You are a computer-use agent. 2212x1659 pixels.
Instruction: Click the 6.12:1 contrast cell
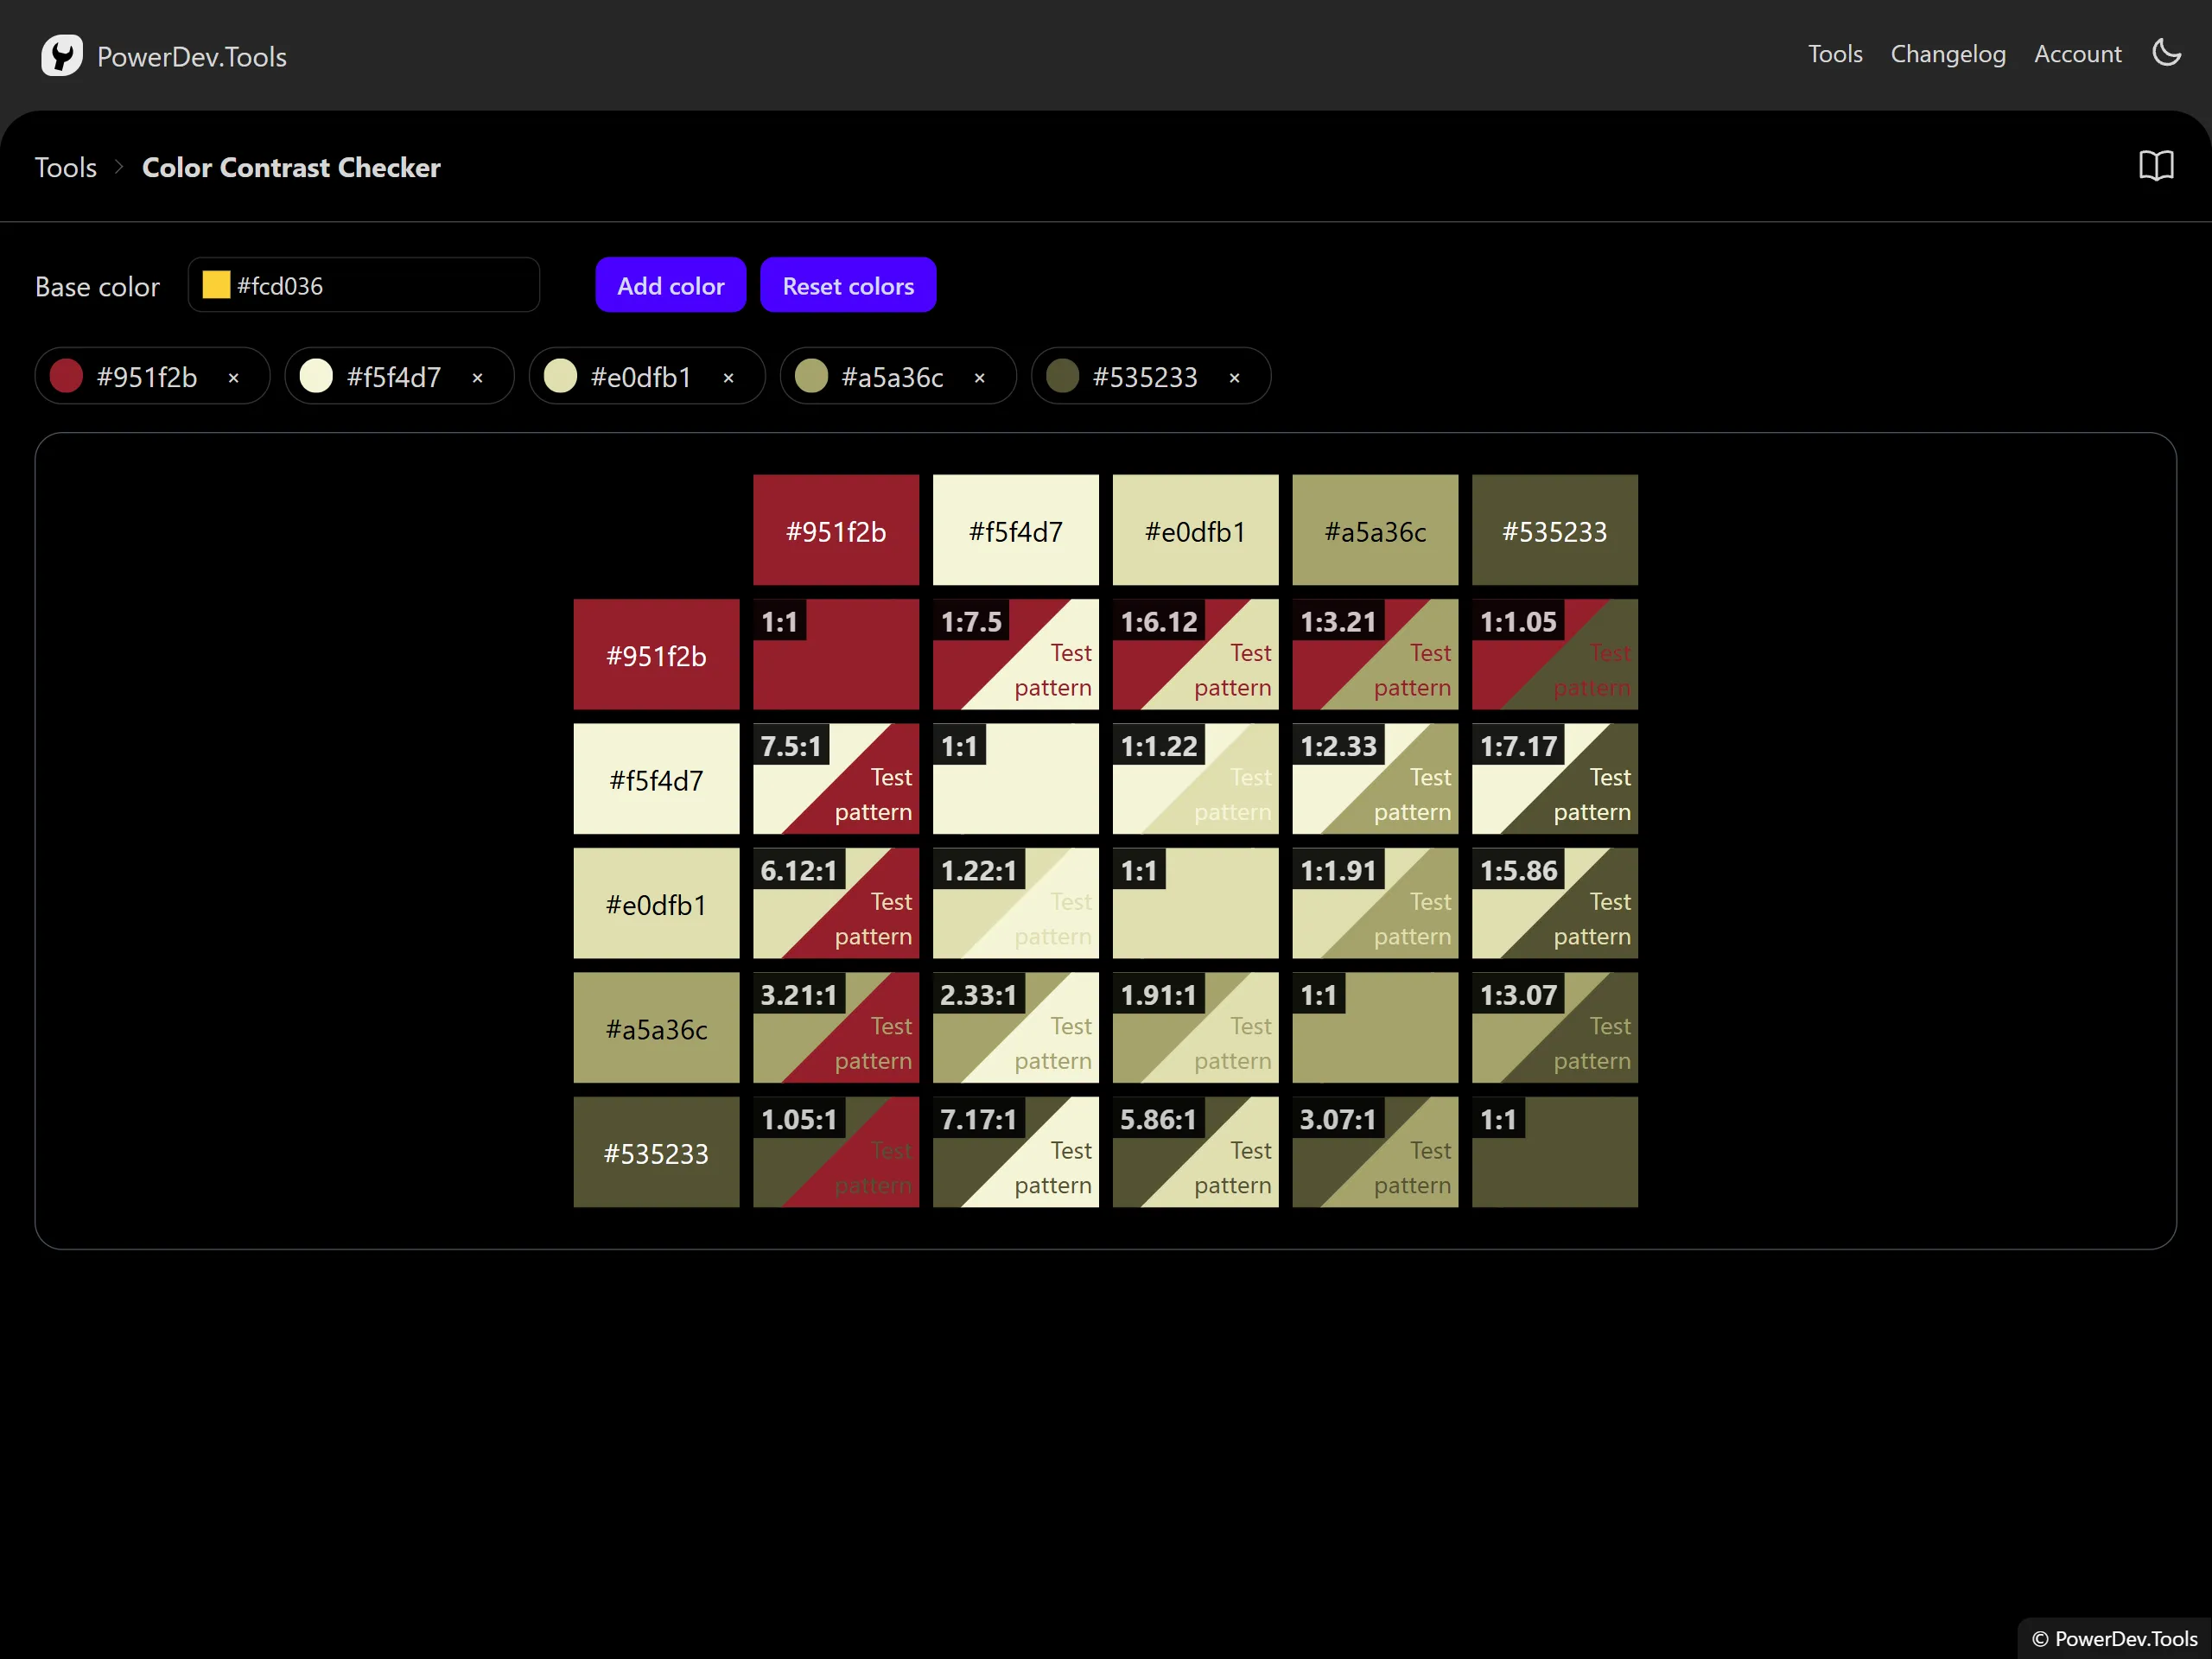[x=836, y=904]
